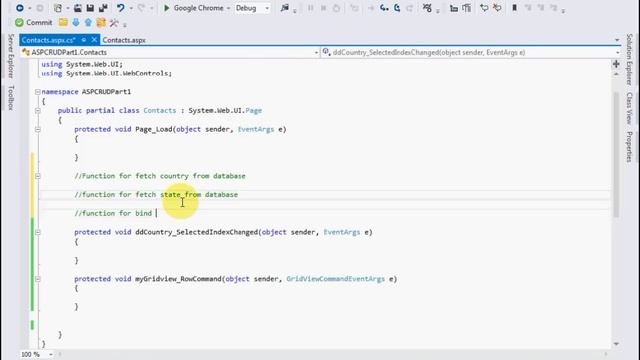Image resolution: width=640 pixels, height=360 pixels.
Task: Click the icon with scissors before indent buttons
Action: [x=427, y=8]
